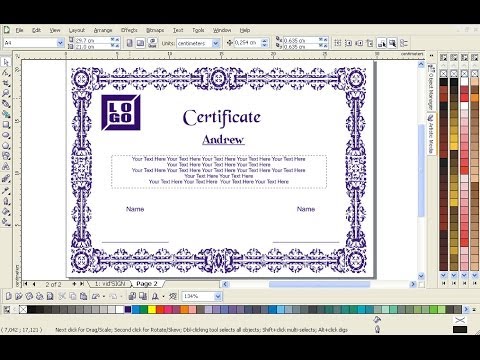
Task: Select the Pick tool in the toolbox
Action: (x=6, y=62)
